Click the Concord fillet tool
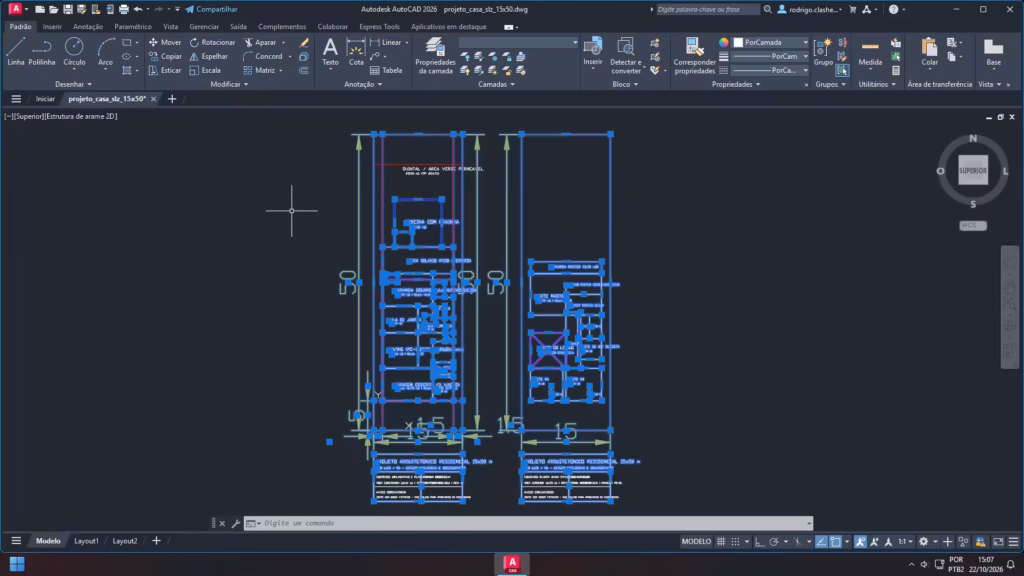Viewport: 1024px width, 576px height. click(x=263, y=56)
